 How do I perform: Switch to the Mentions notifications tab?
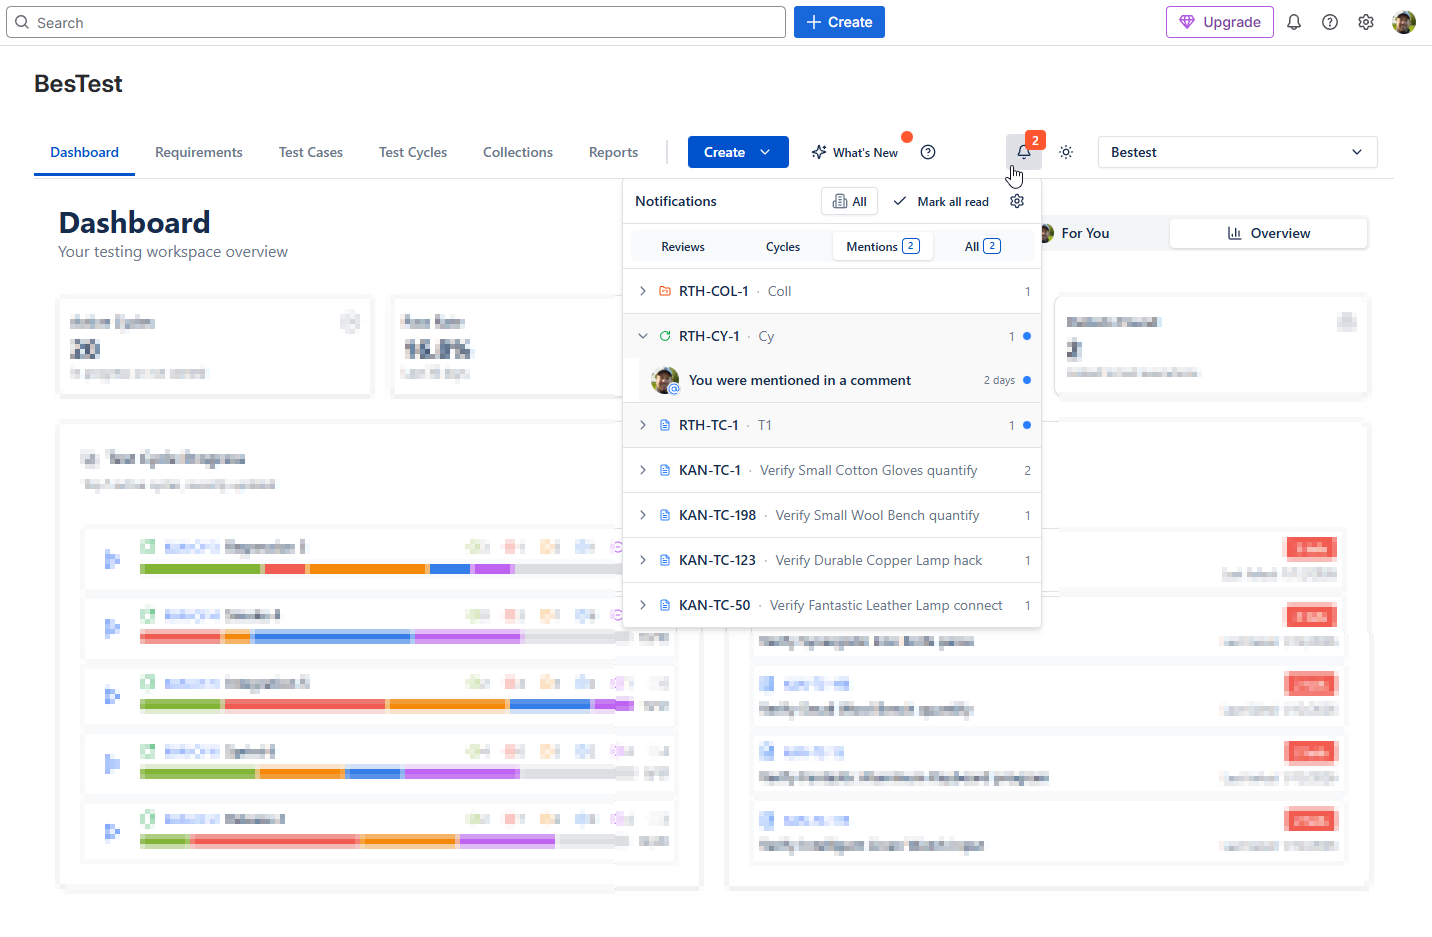pyautogui.click(x=882, y=246)
